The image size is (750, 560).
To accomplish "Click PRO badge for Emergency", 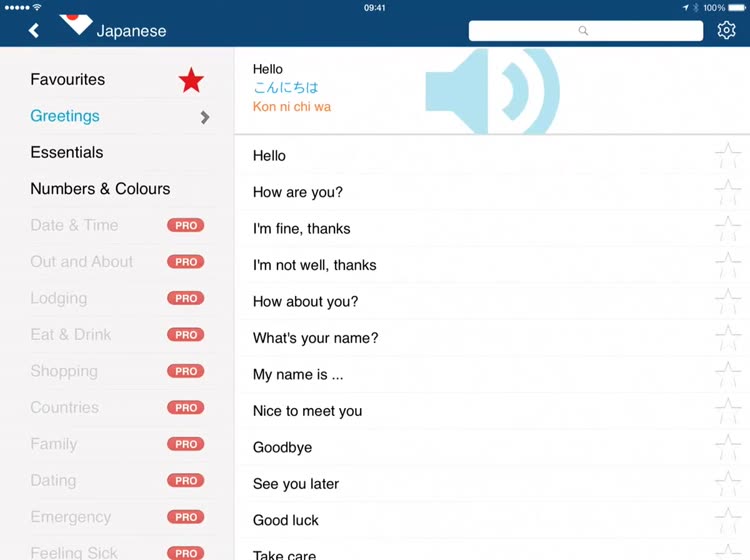I will tap(186, 516).
